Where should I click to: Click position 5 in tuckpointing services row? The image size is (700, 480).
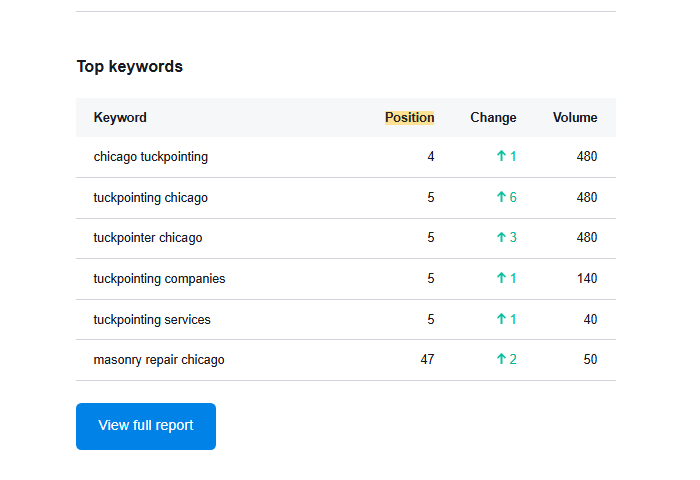(x=430, y=319)
